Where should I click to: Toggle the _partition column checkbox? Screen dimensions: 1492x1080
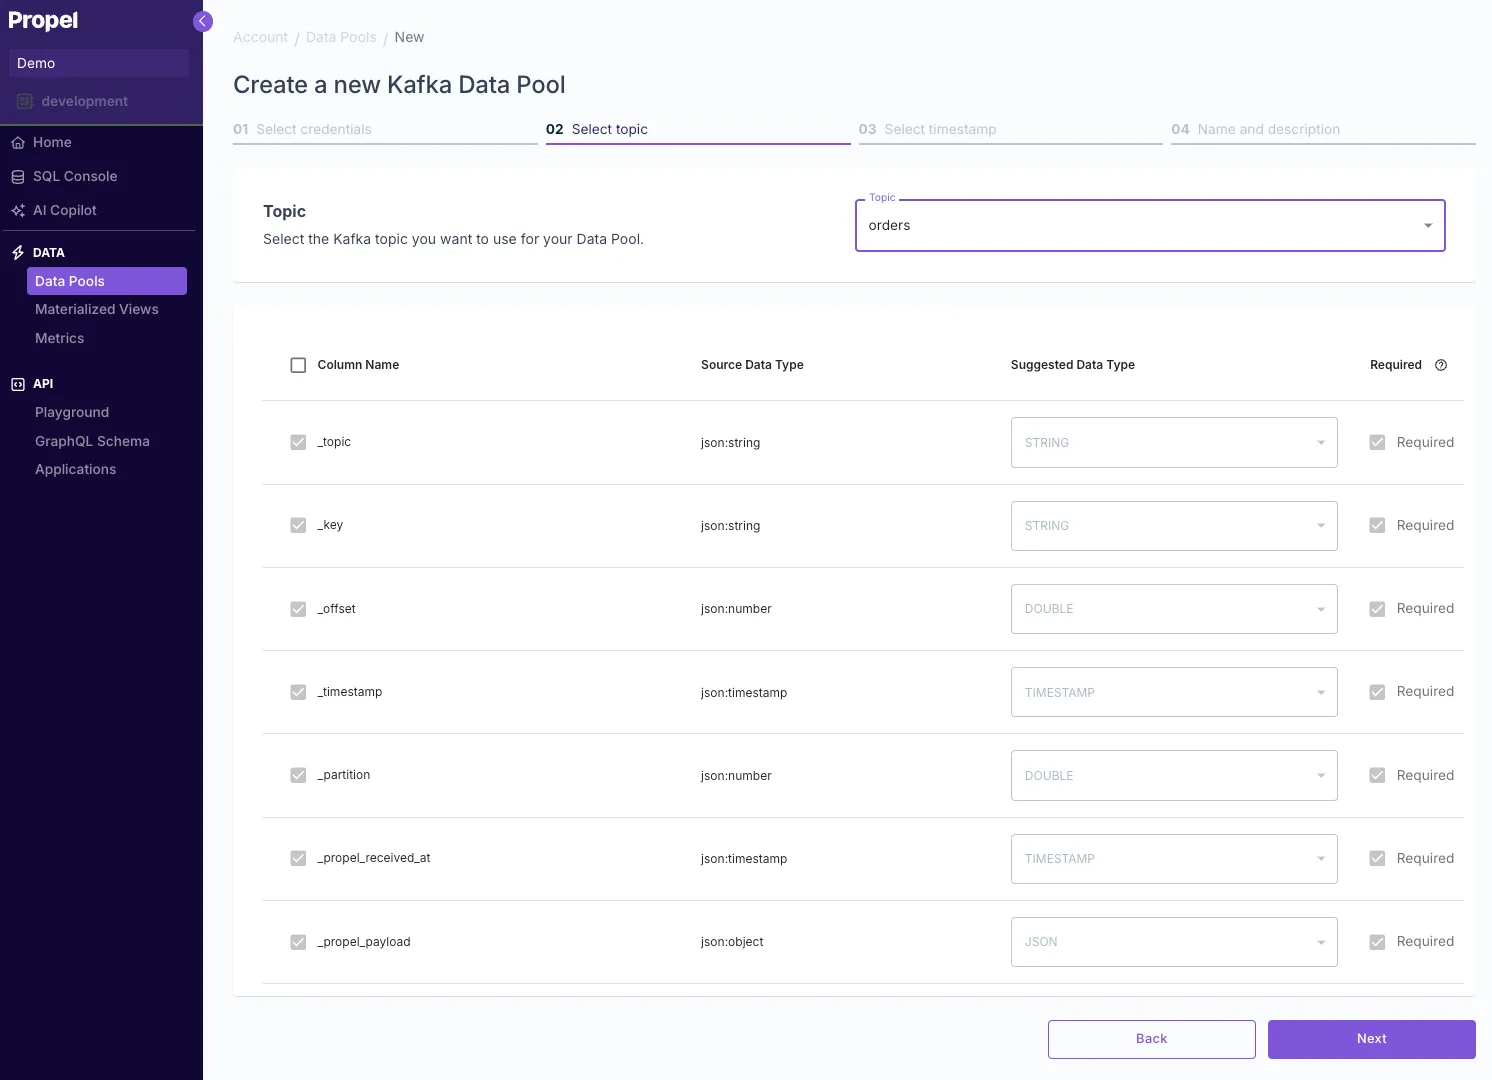tap(298, 775)
